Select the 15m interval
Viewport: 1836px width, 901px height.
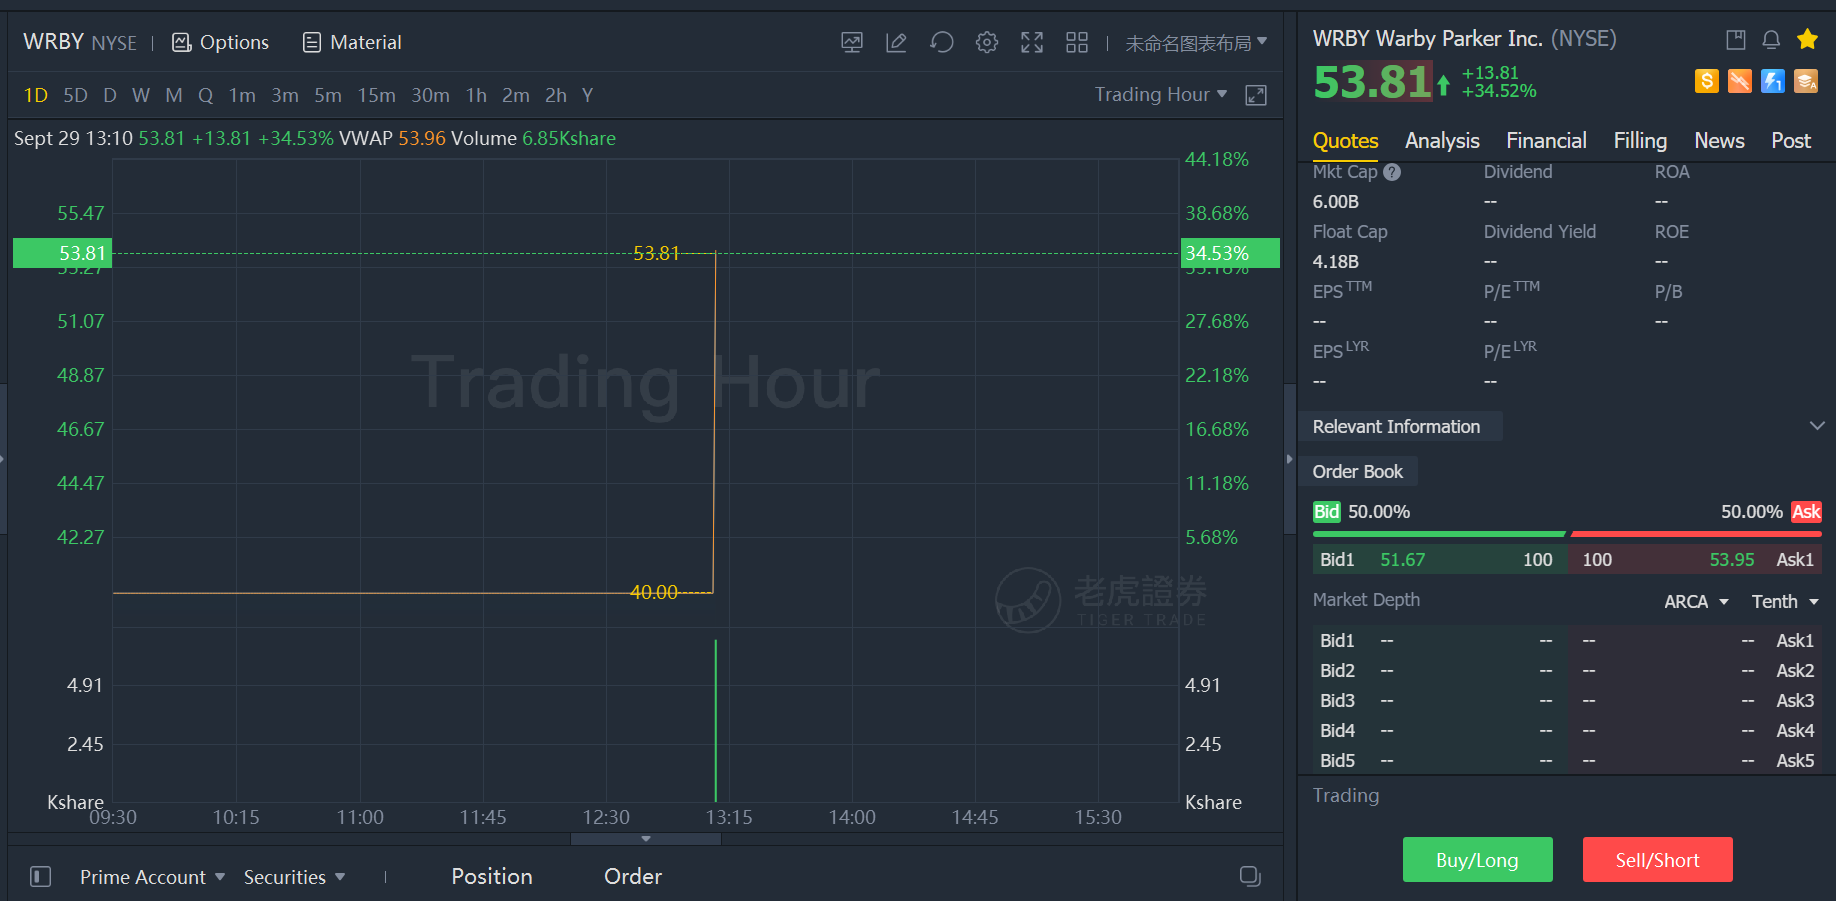coord(377,95)
